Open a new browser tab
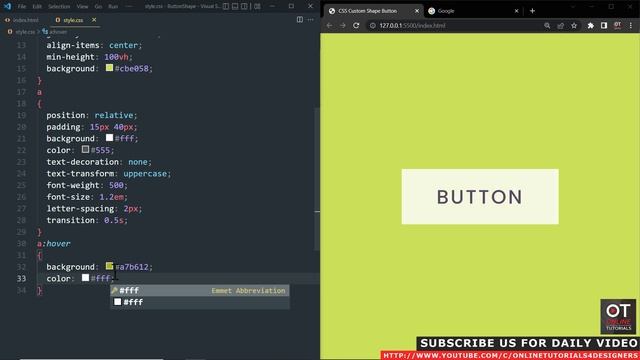The height and width of the screenshot is (360, 640). (532, 11)
